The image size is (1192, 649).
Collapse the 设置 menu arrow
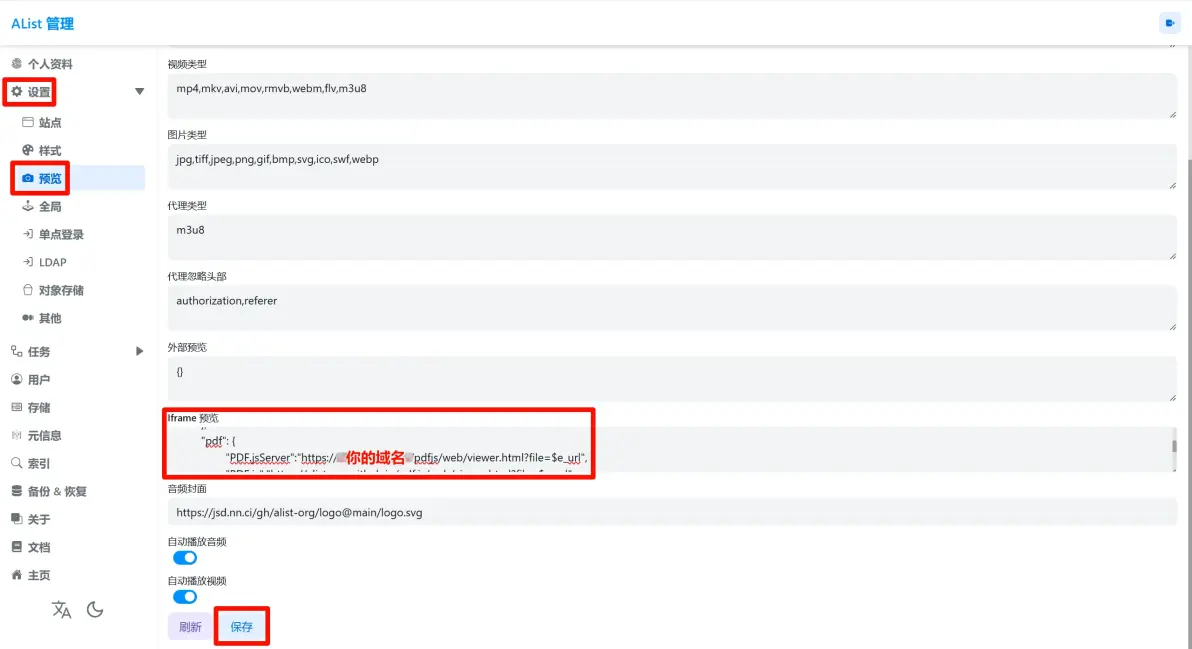click(x=139, y=92)
